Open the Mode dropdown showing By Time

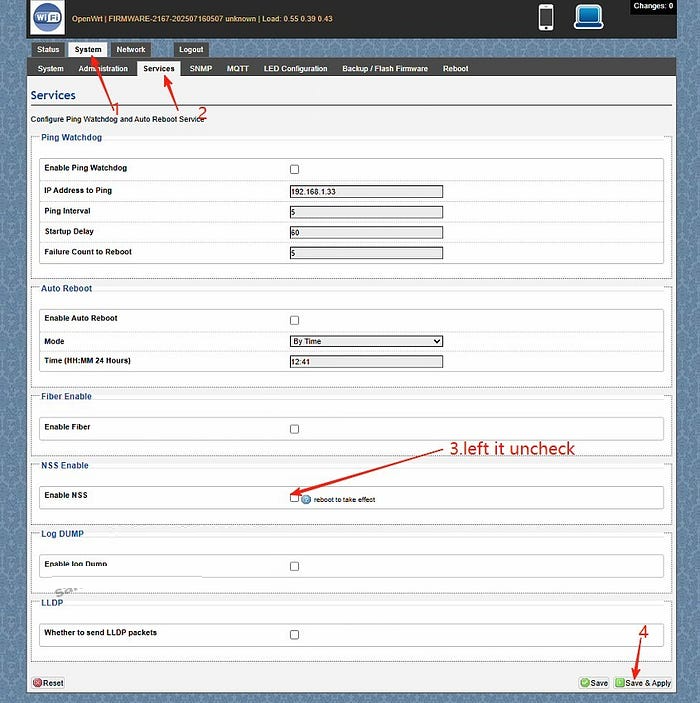tap(365, 341)
